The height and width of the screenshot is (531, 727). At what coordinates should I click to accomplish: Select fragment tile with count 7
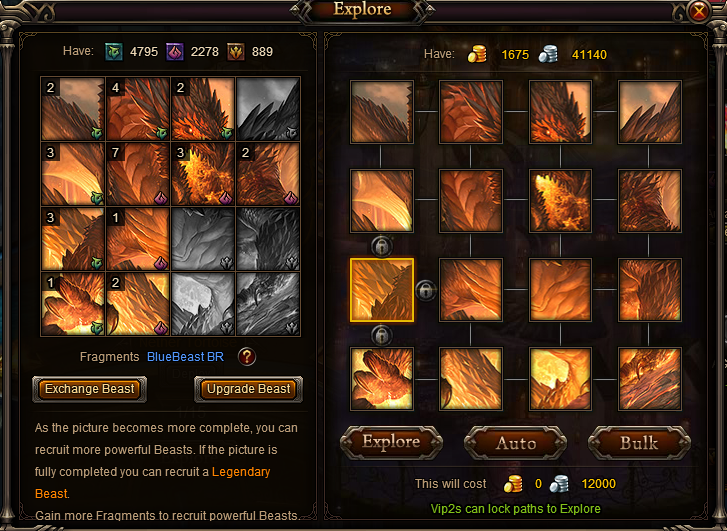(x=138, y=174)
